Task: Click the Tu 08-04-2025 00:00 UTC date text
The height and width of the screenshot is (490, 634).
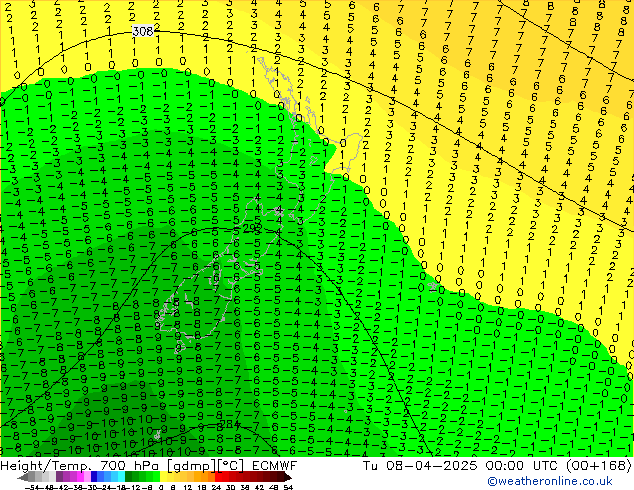Action: (x=461, y=466)
